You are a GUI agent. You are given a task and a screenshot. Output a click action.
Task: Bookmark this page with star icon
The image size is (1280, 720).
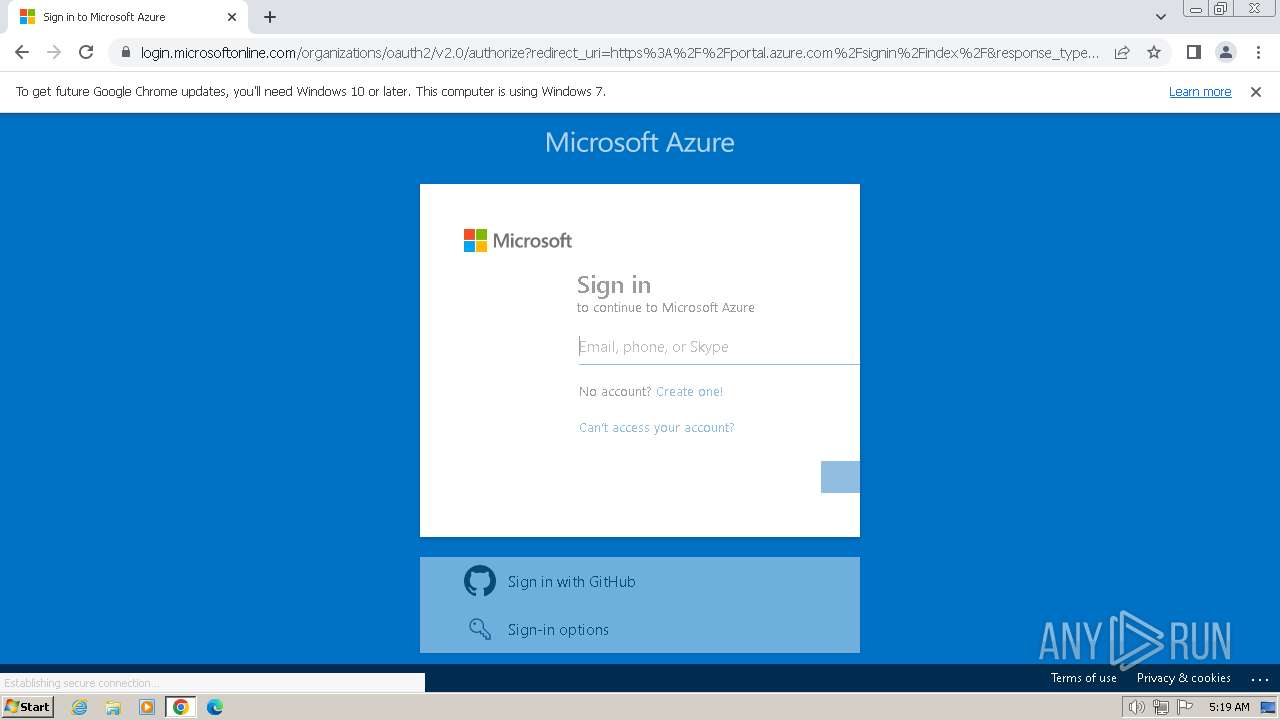[1154, 52]
